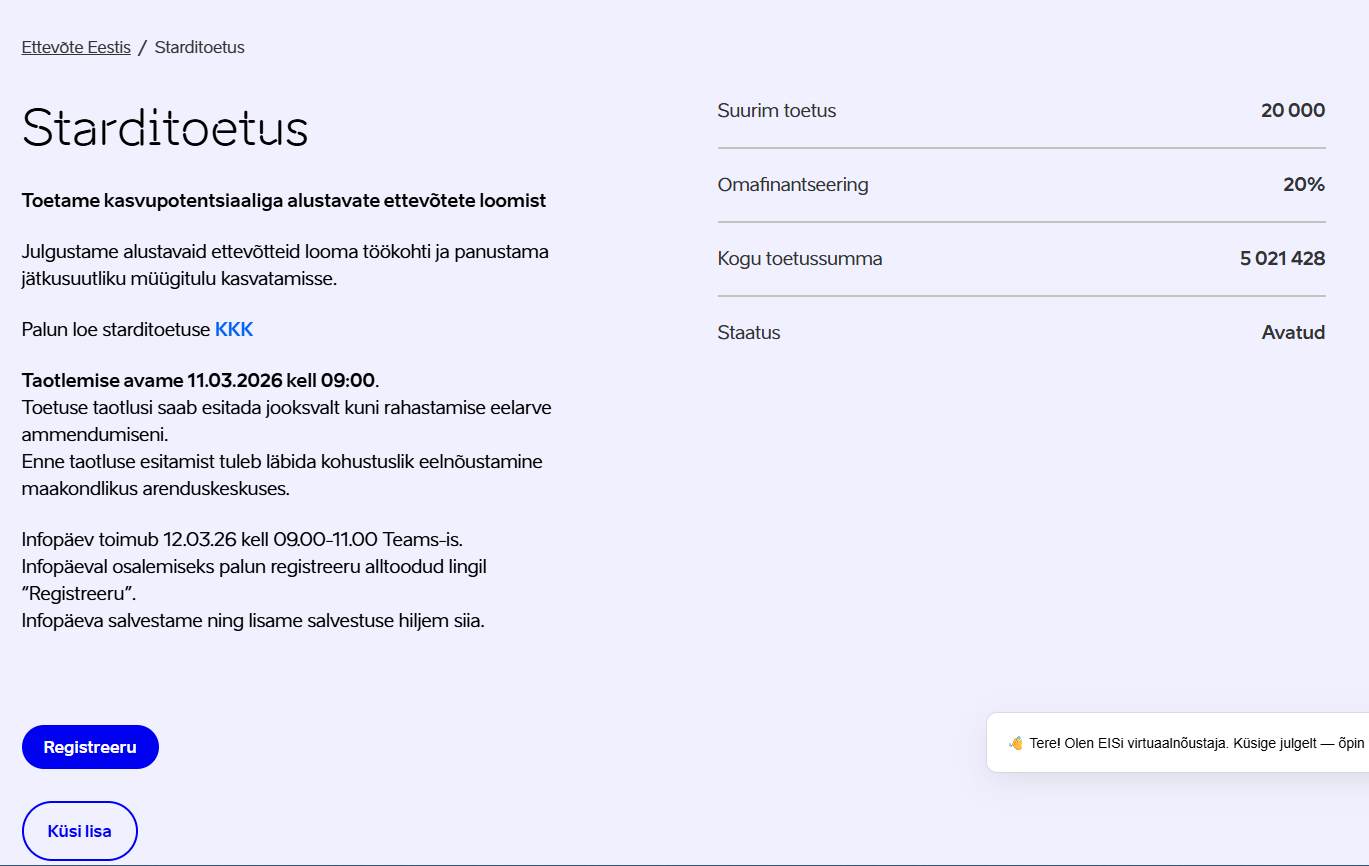
Task: Click the Starditoetus breadcrumb item
Action: click(199, 47)
